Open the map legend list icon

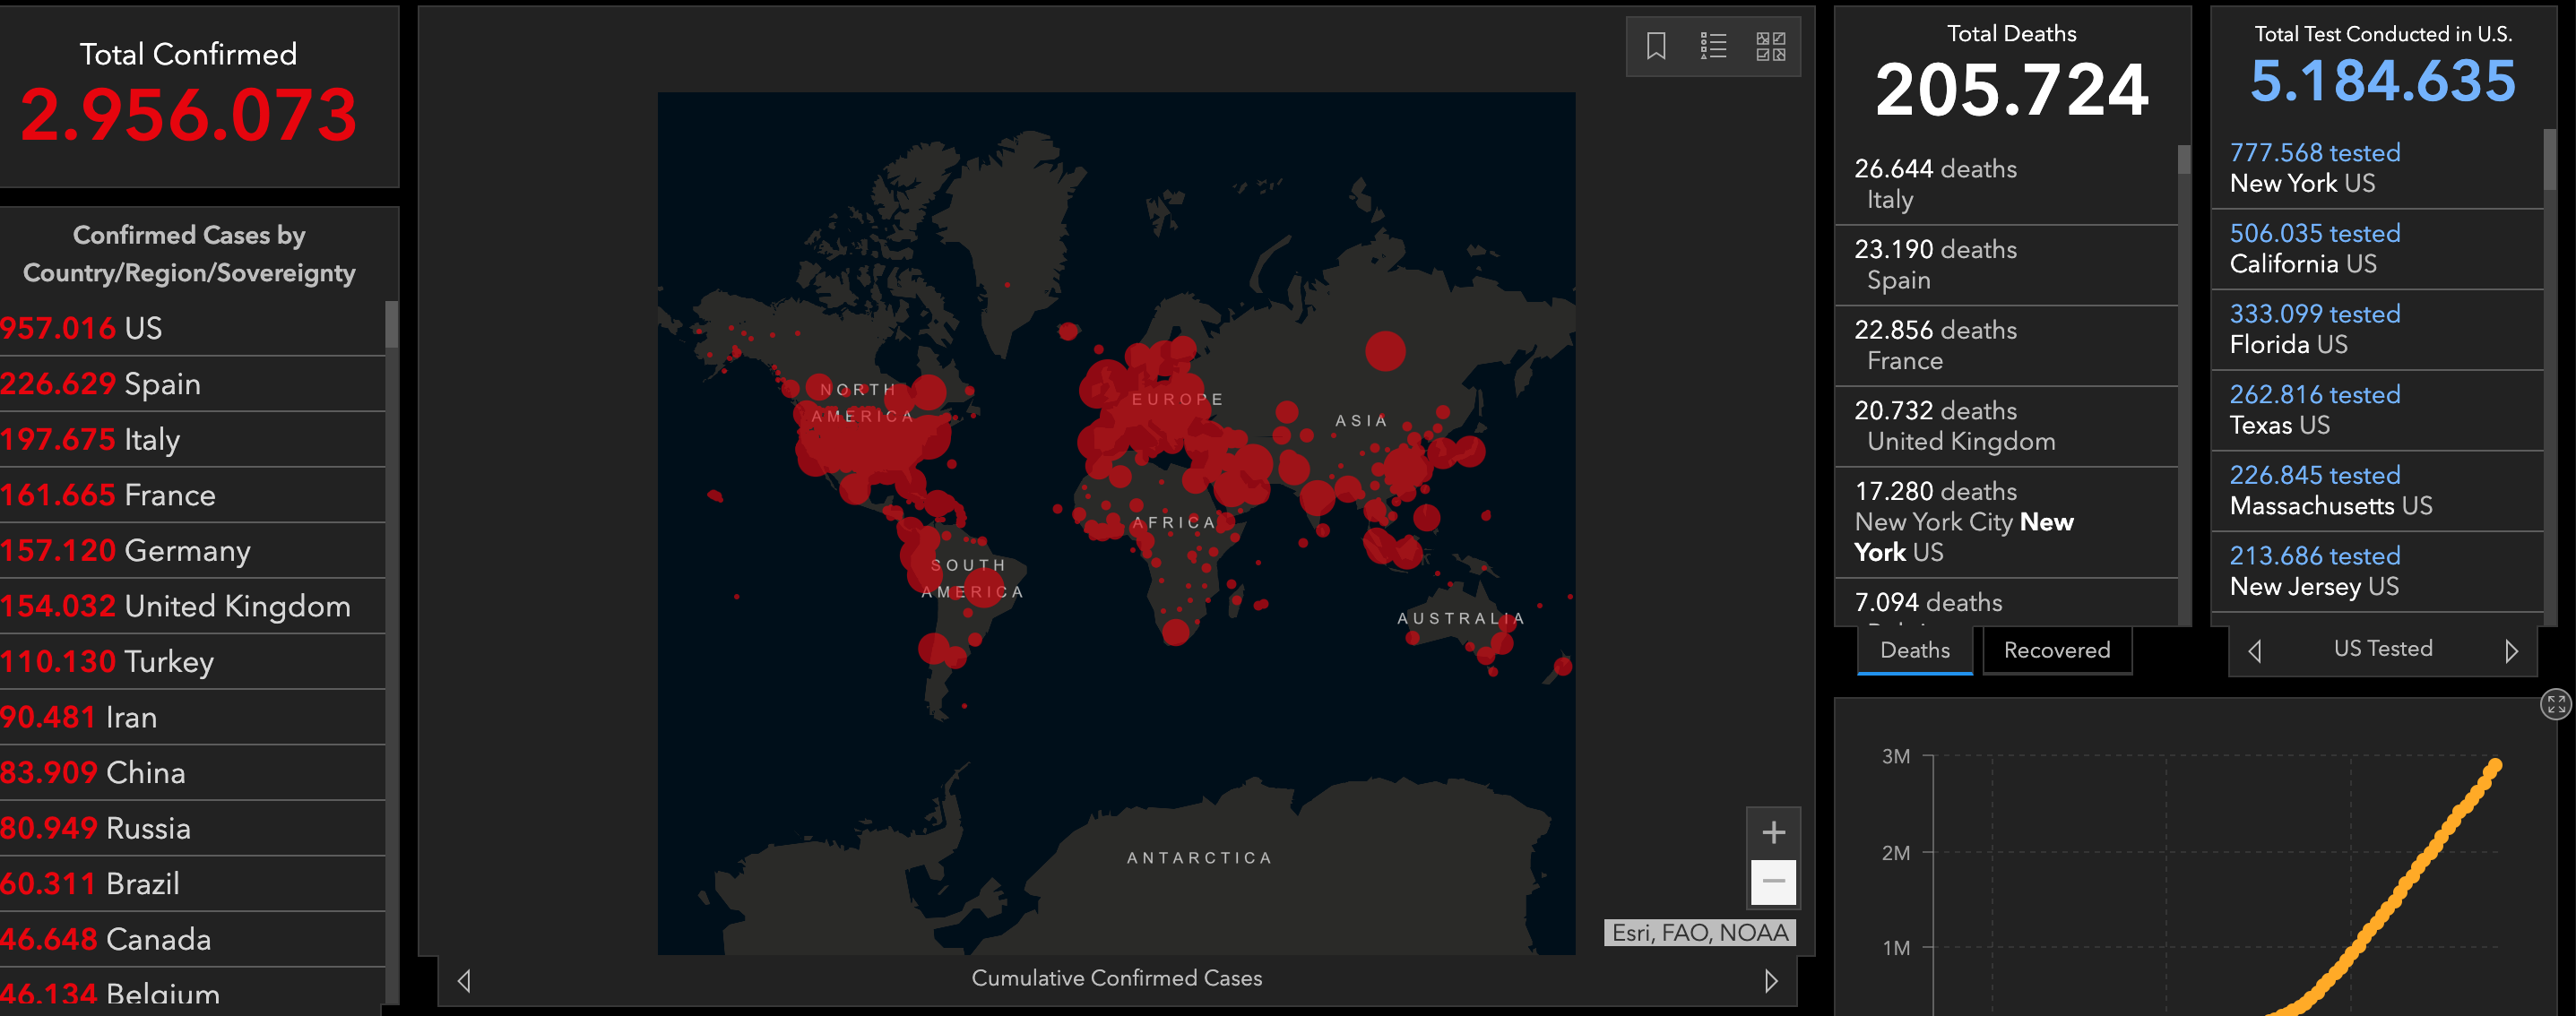[1713, 46]
